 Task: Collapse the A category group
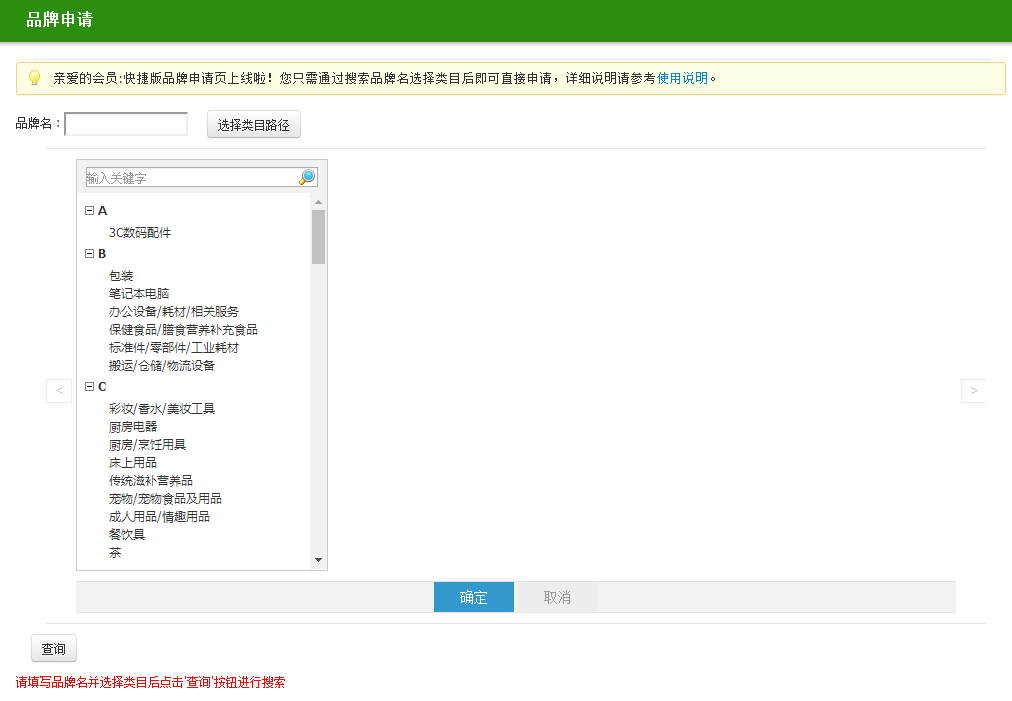(x=90, y=211)
